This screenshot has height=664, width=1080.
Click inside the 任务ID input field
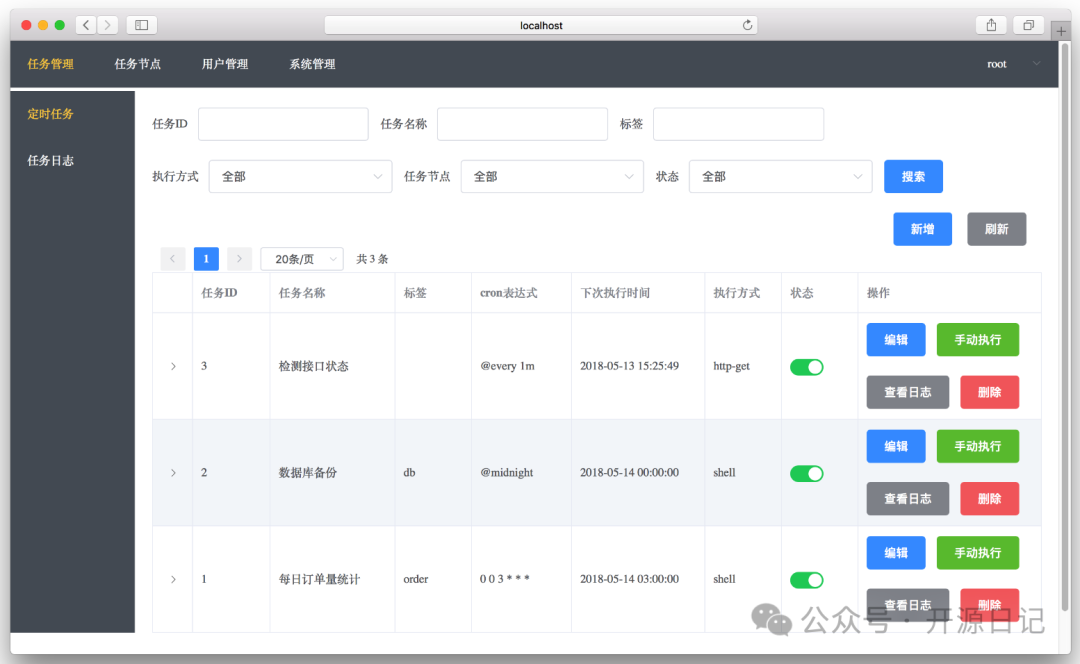[283, 124]
